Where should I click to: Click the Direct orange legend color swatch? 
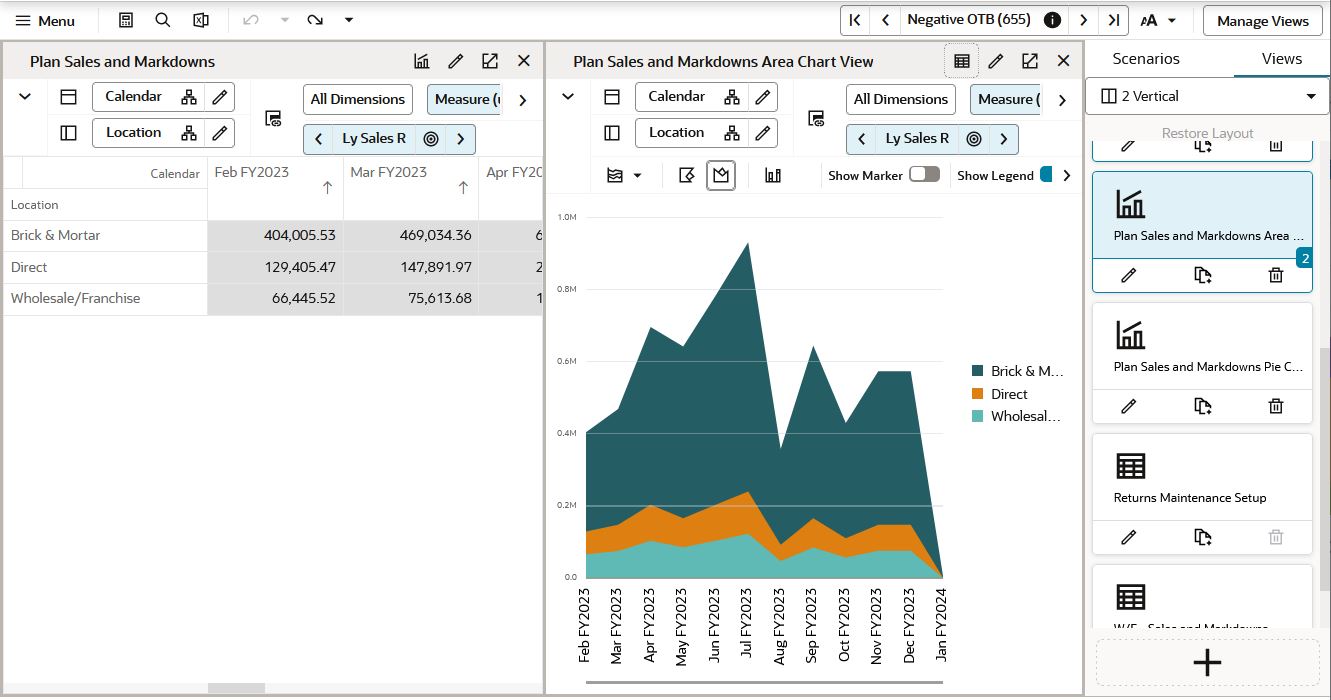click(x=977, y=394)
